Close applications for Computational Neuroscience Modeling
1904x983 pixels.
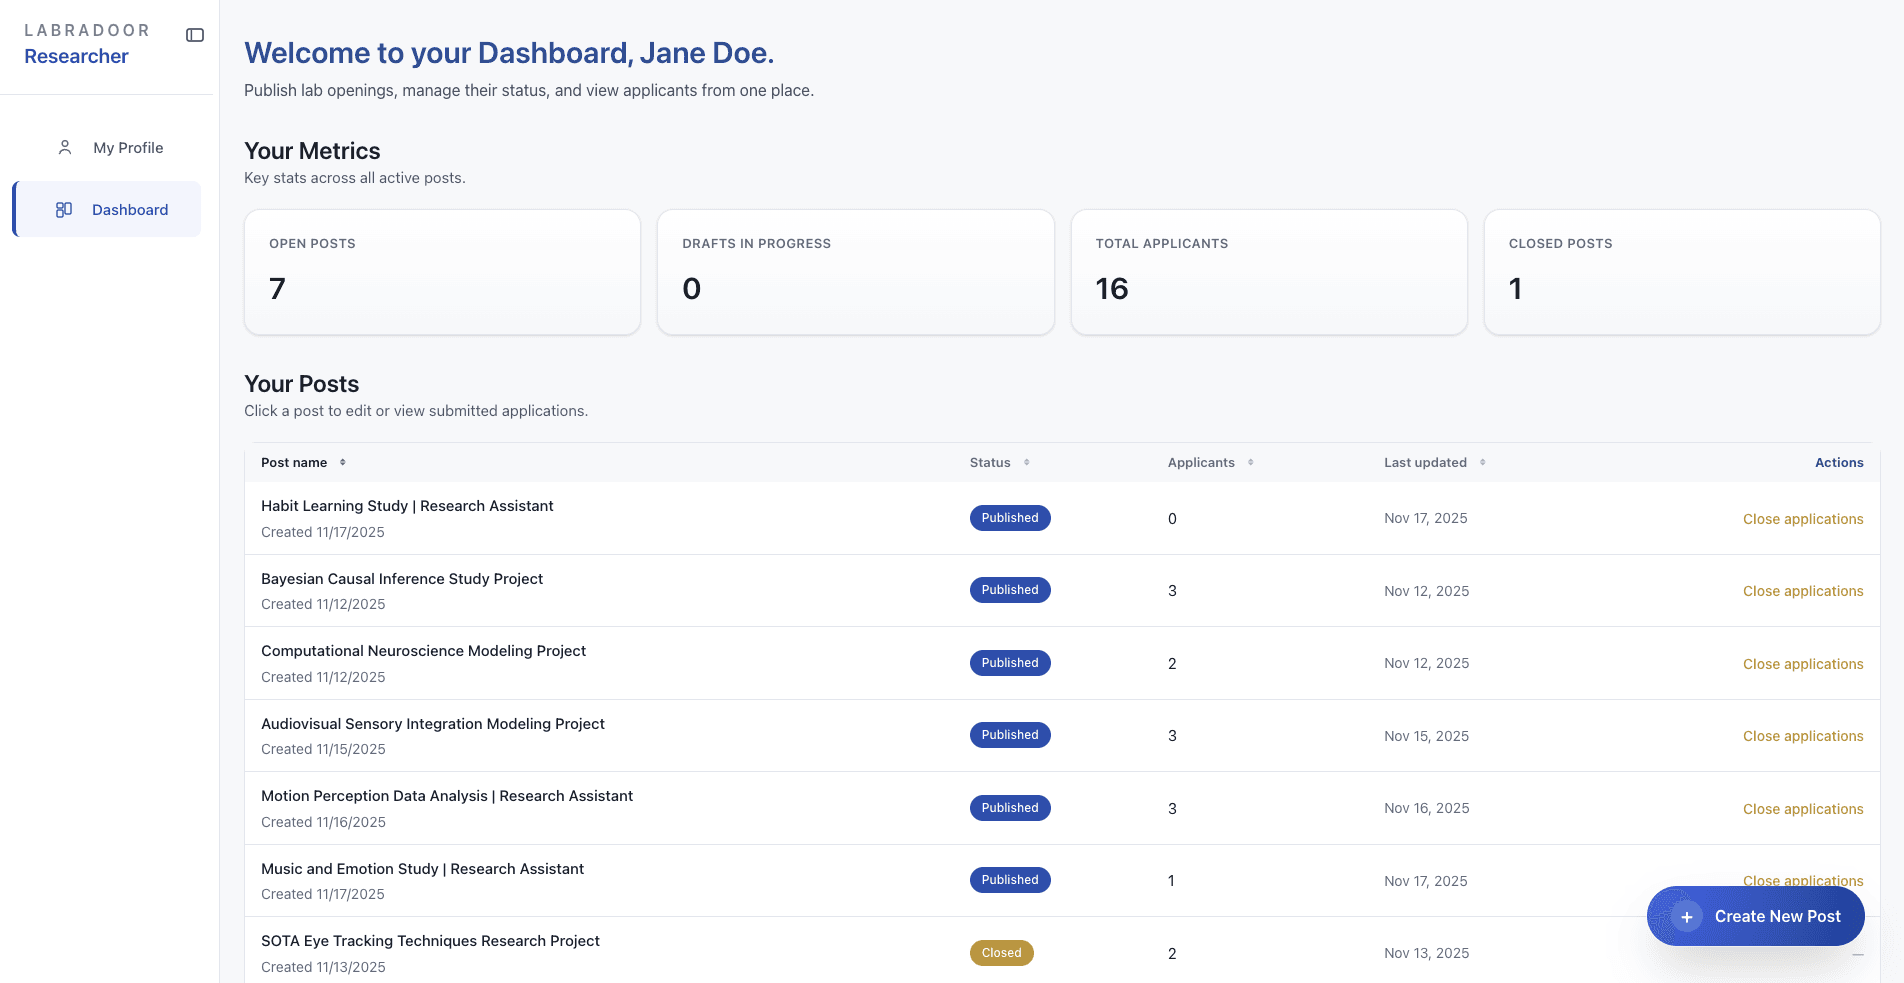tap(1803, 663)
